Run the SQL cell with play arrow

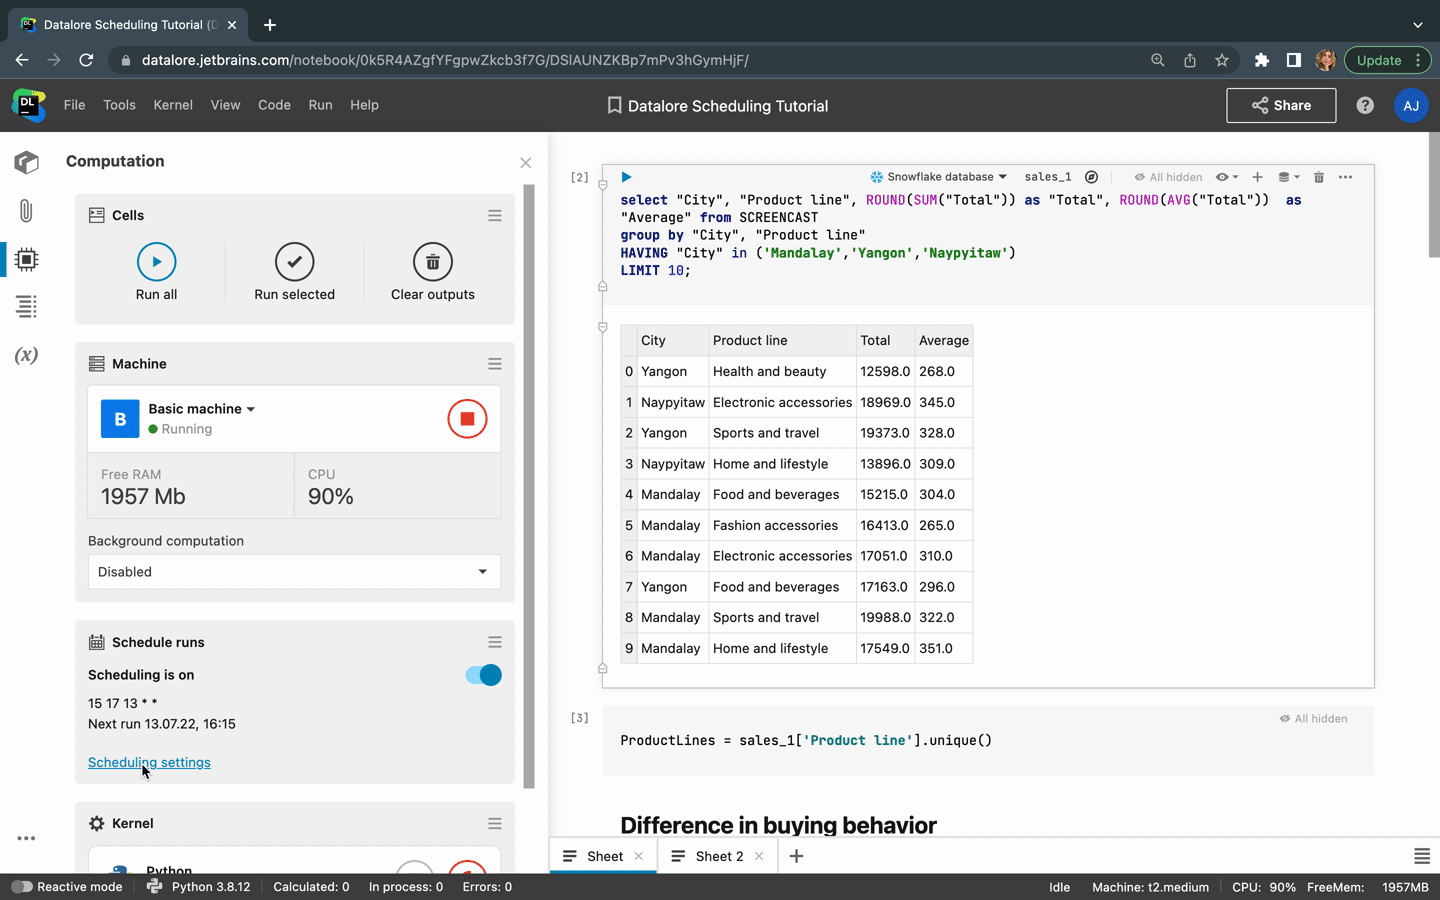point(626,177)
